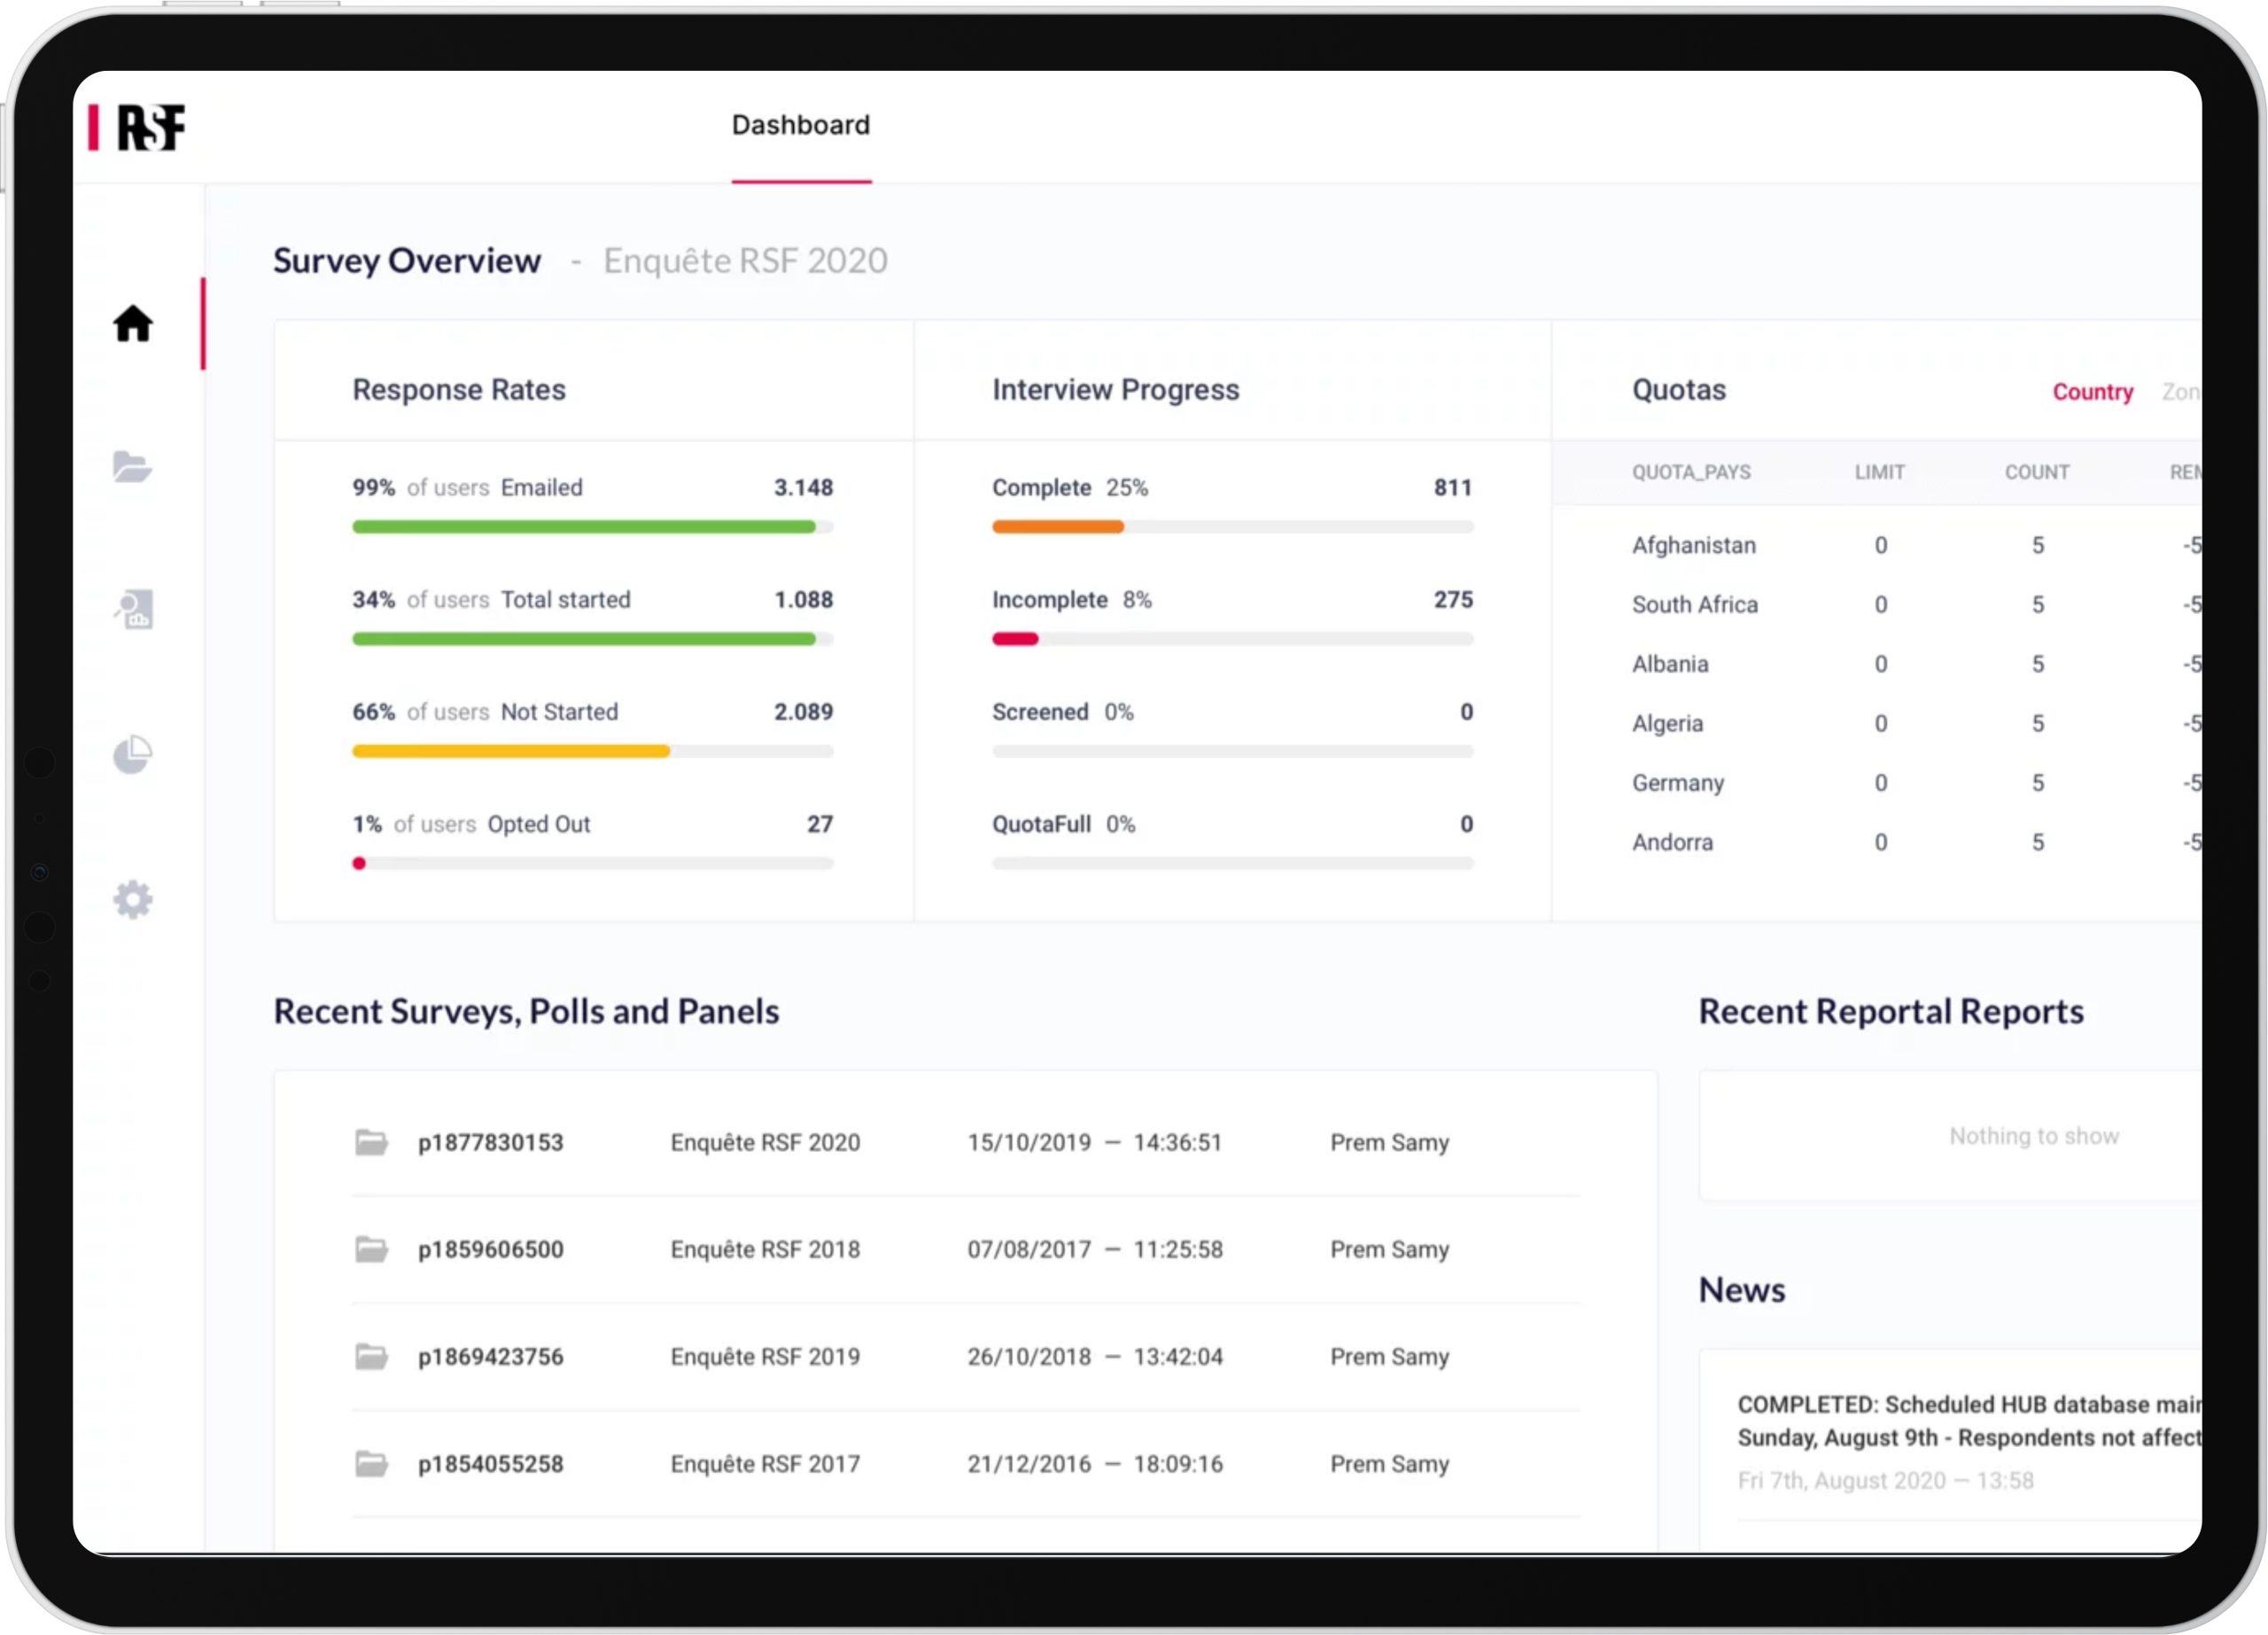The width and height of the screenshot is (2268, 1635).
Task: Click folder icon beside p1877830153
Action: pos(371,1142)
